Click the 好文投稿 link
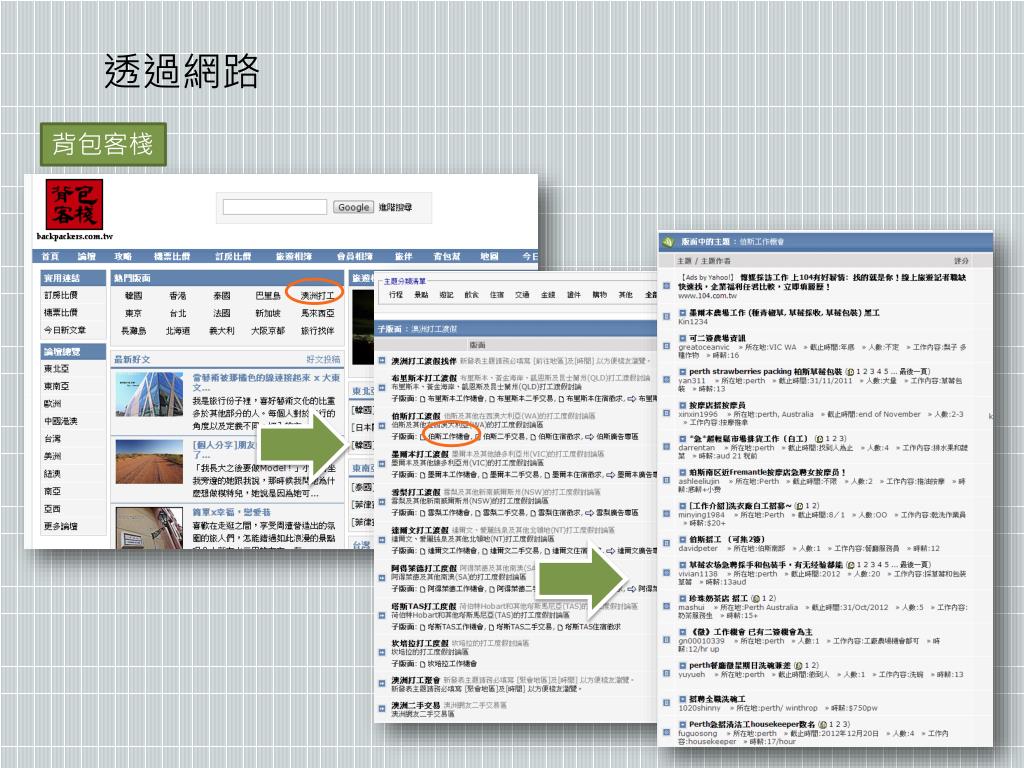The image size is (1024, 768). (x=323, y=359)
